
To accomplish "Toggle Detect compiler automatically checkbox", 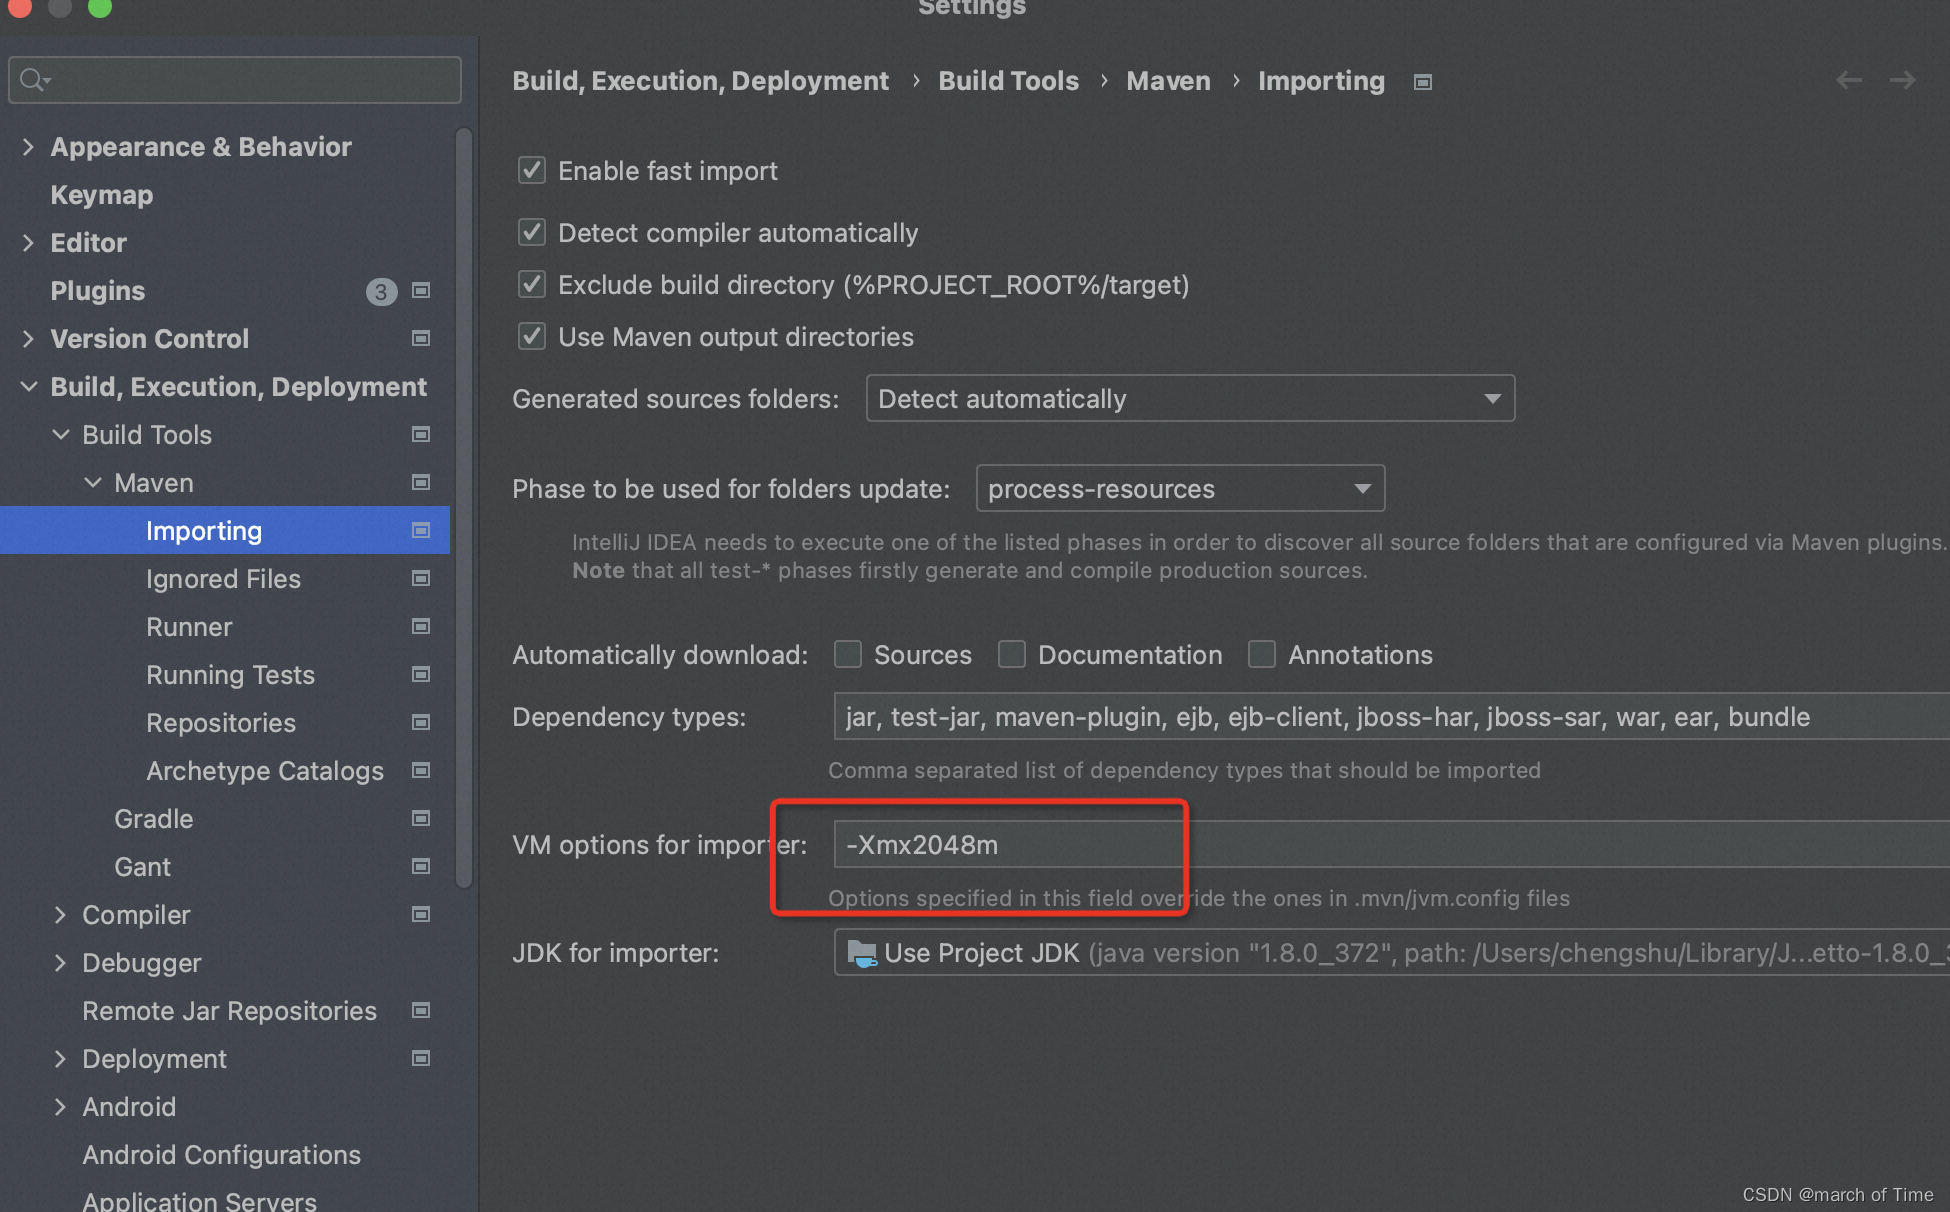I will (532, 232).
